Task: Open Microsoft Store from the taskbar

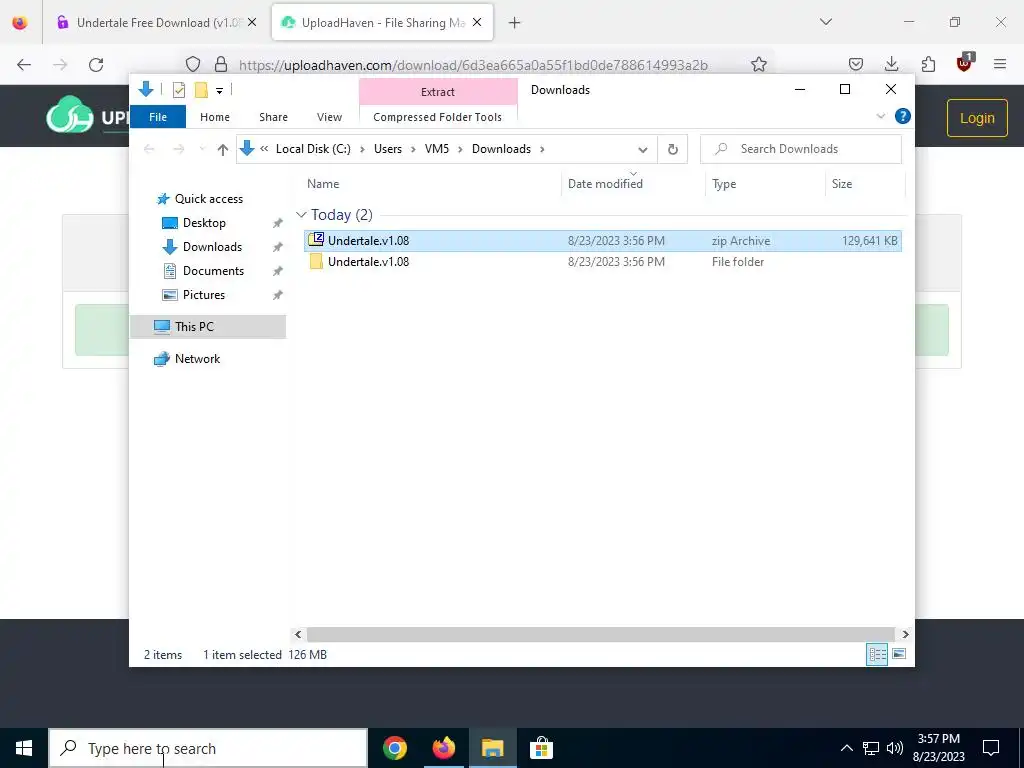Action: (x=541, y=748)
